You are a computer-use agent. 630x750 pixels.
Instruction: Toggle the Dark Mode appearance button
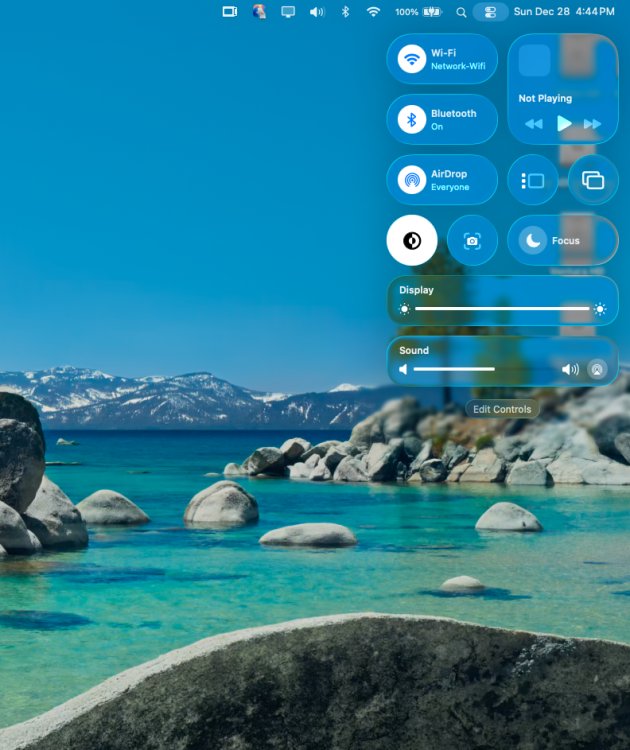point(412,240)
